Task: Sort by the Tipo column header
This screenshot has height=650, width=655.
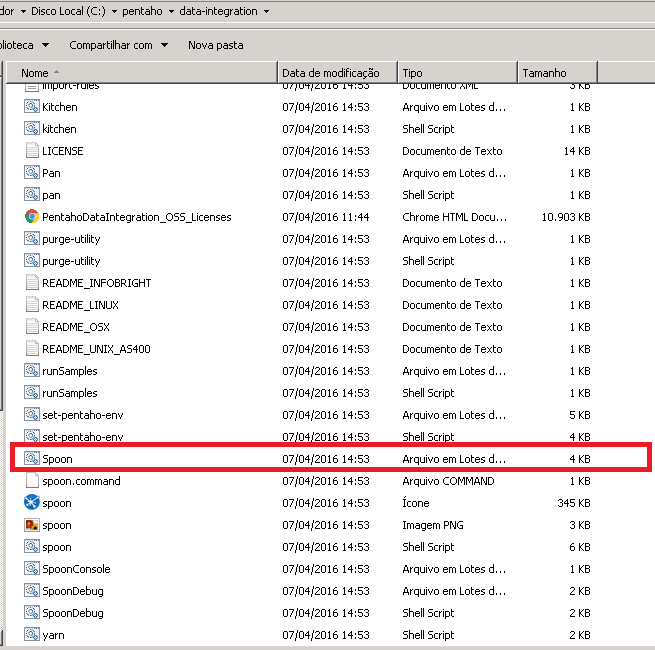Action: coord(457,73)
